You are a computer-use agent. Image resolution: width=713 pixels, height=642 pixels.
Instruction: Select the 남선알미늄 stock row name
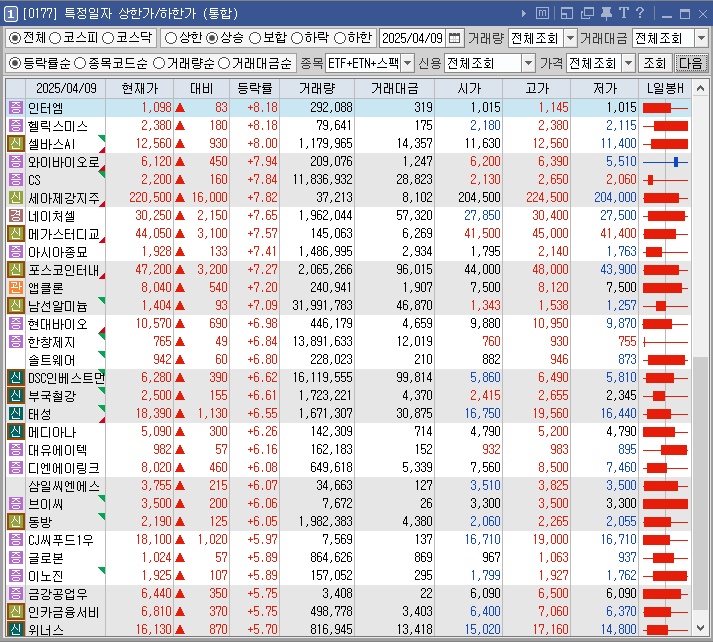coord(58,306)
